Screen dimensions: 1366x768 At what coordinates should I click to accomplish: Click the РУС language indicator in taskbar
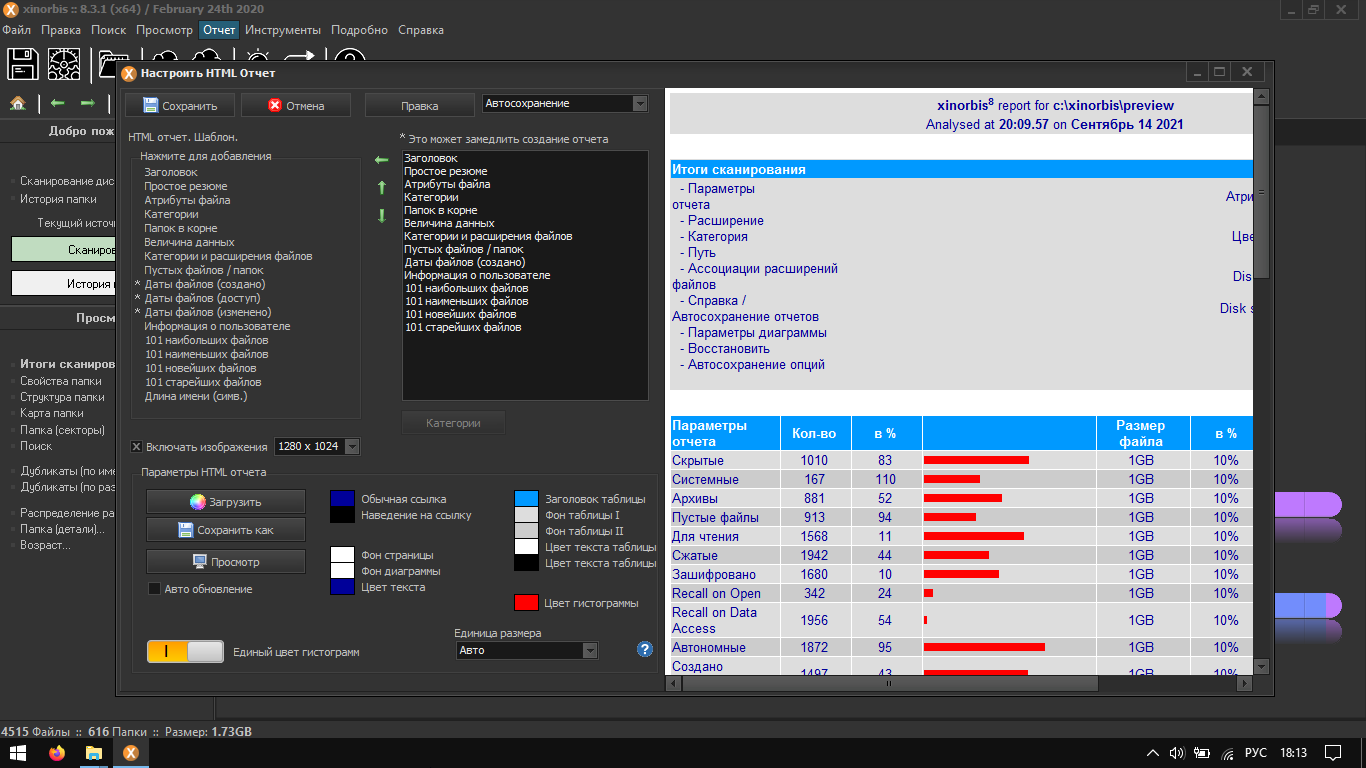[x=1256, y=753]
